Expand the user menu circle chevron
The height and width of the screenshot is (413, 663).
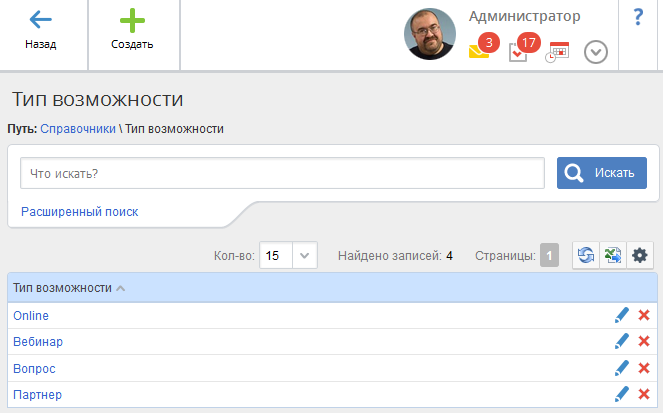click(596, 52)
